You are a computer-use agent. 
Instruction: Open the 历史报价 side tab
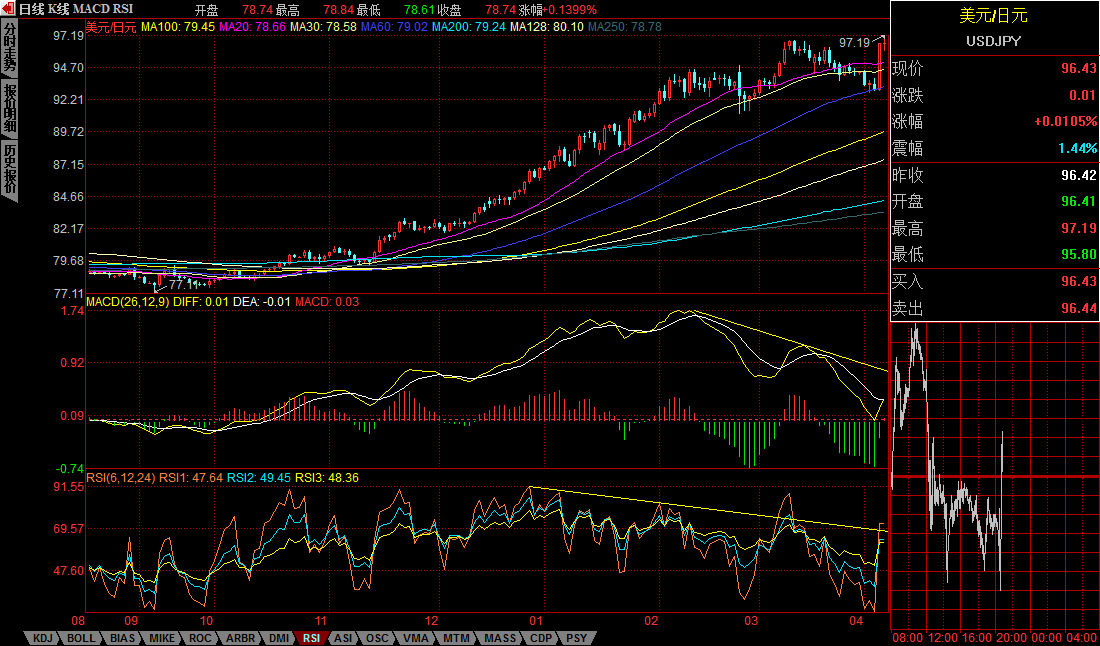point(9,170)
